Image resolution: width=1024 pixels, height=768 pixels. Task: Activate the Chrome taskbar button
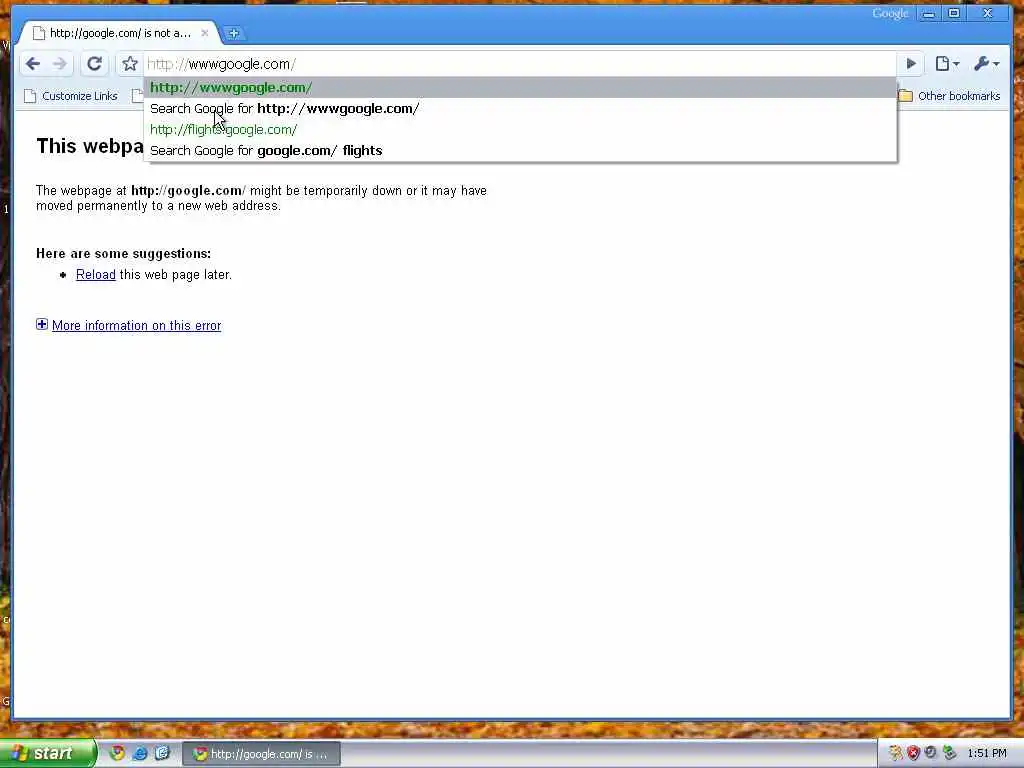tap(261, 754)
